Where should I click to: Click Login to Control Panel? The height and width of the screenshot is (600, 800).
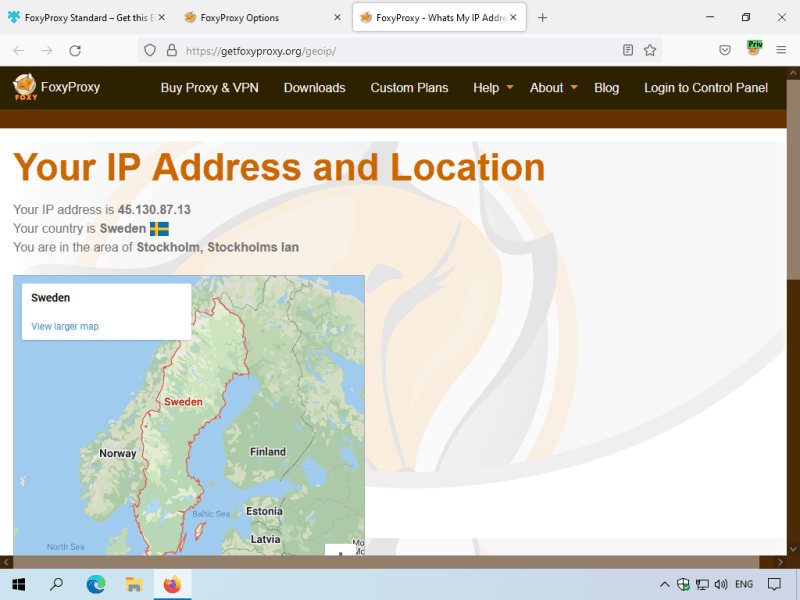pyautogui.click(x=705, y=88)
